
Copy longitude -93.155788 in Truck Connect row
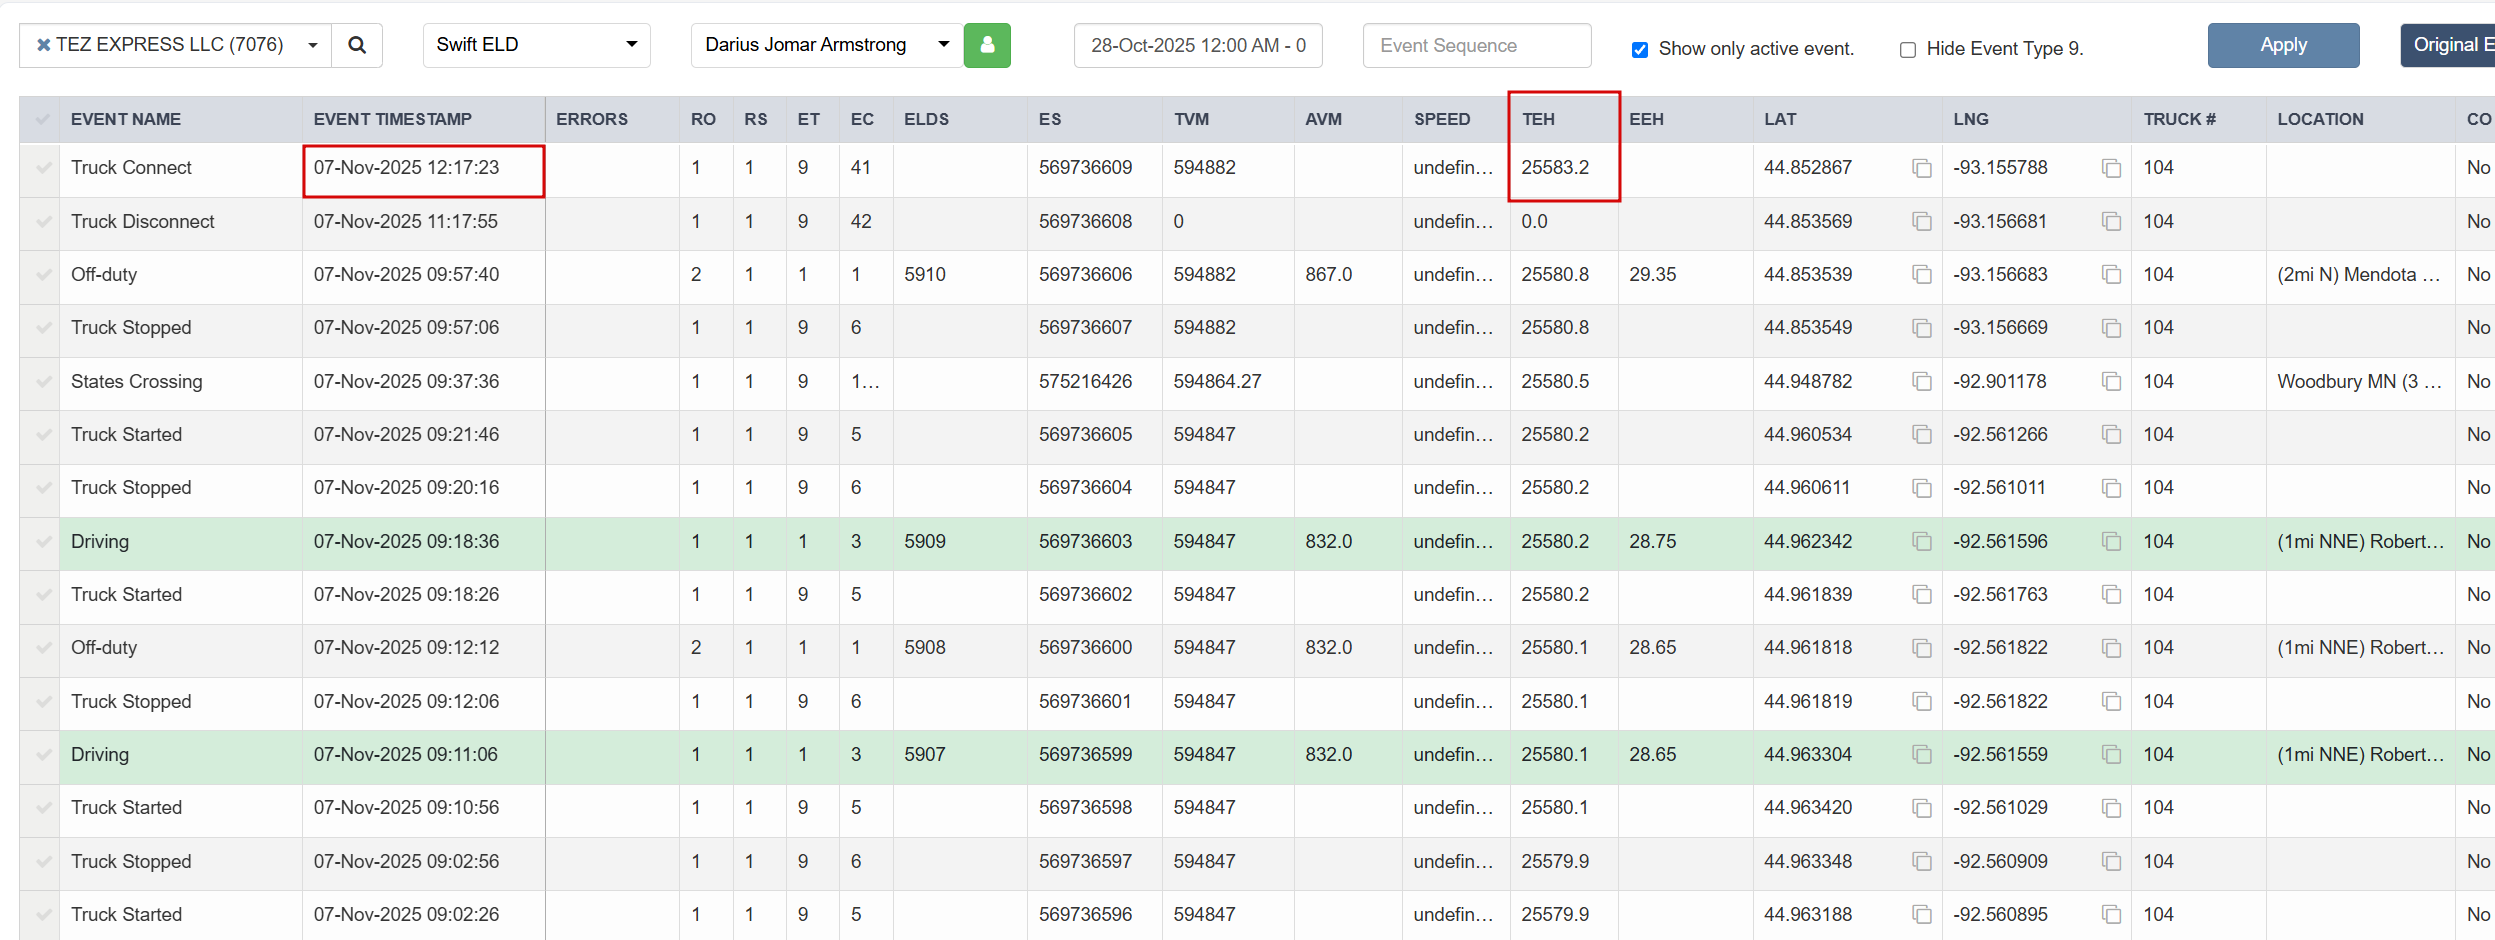[2111, 168]
